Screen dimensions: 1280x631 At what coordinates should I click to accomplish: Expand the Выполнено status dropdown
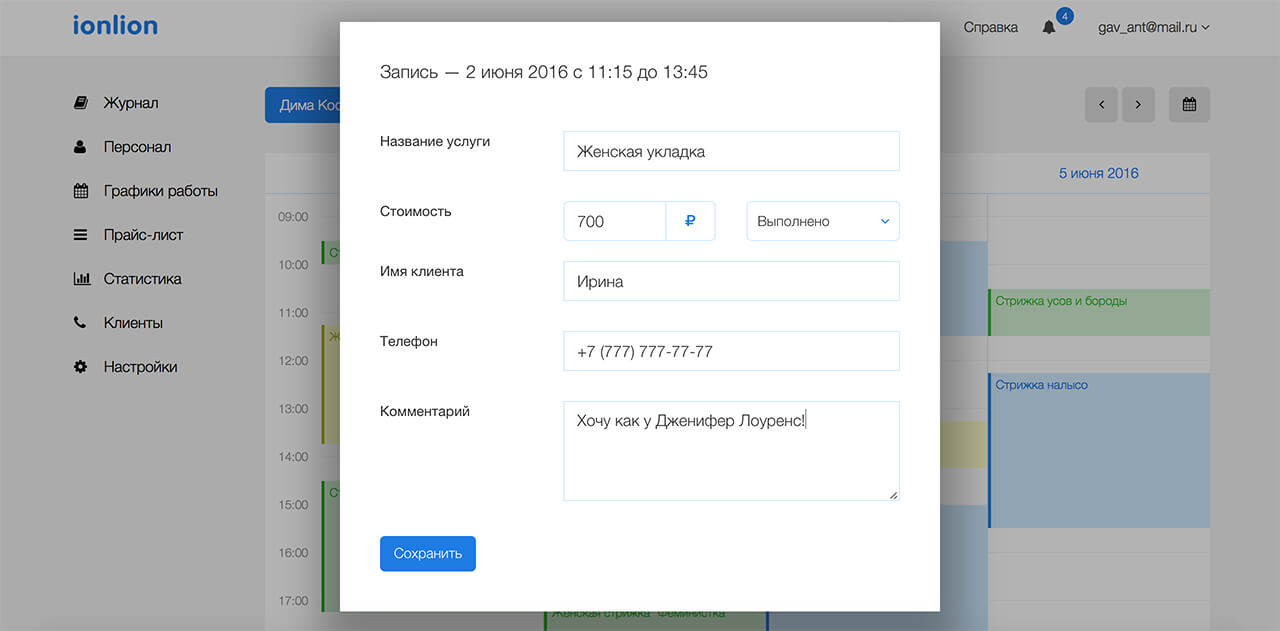[x=822, y=221]
